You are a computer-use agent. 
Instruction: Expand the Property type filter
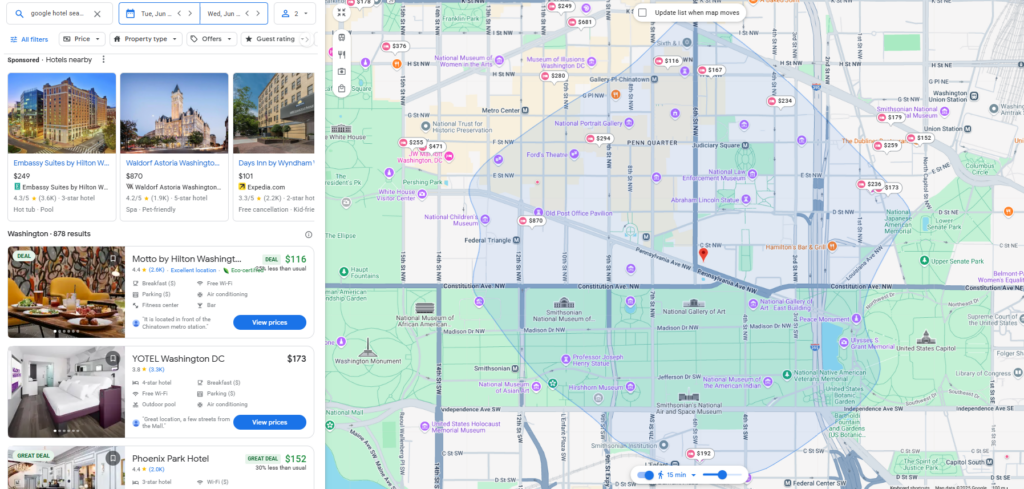point(146,39)
